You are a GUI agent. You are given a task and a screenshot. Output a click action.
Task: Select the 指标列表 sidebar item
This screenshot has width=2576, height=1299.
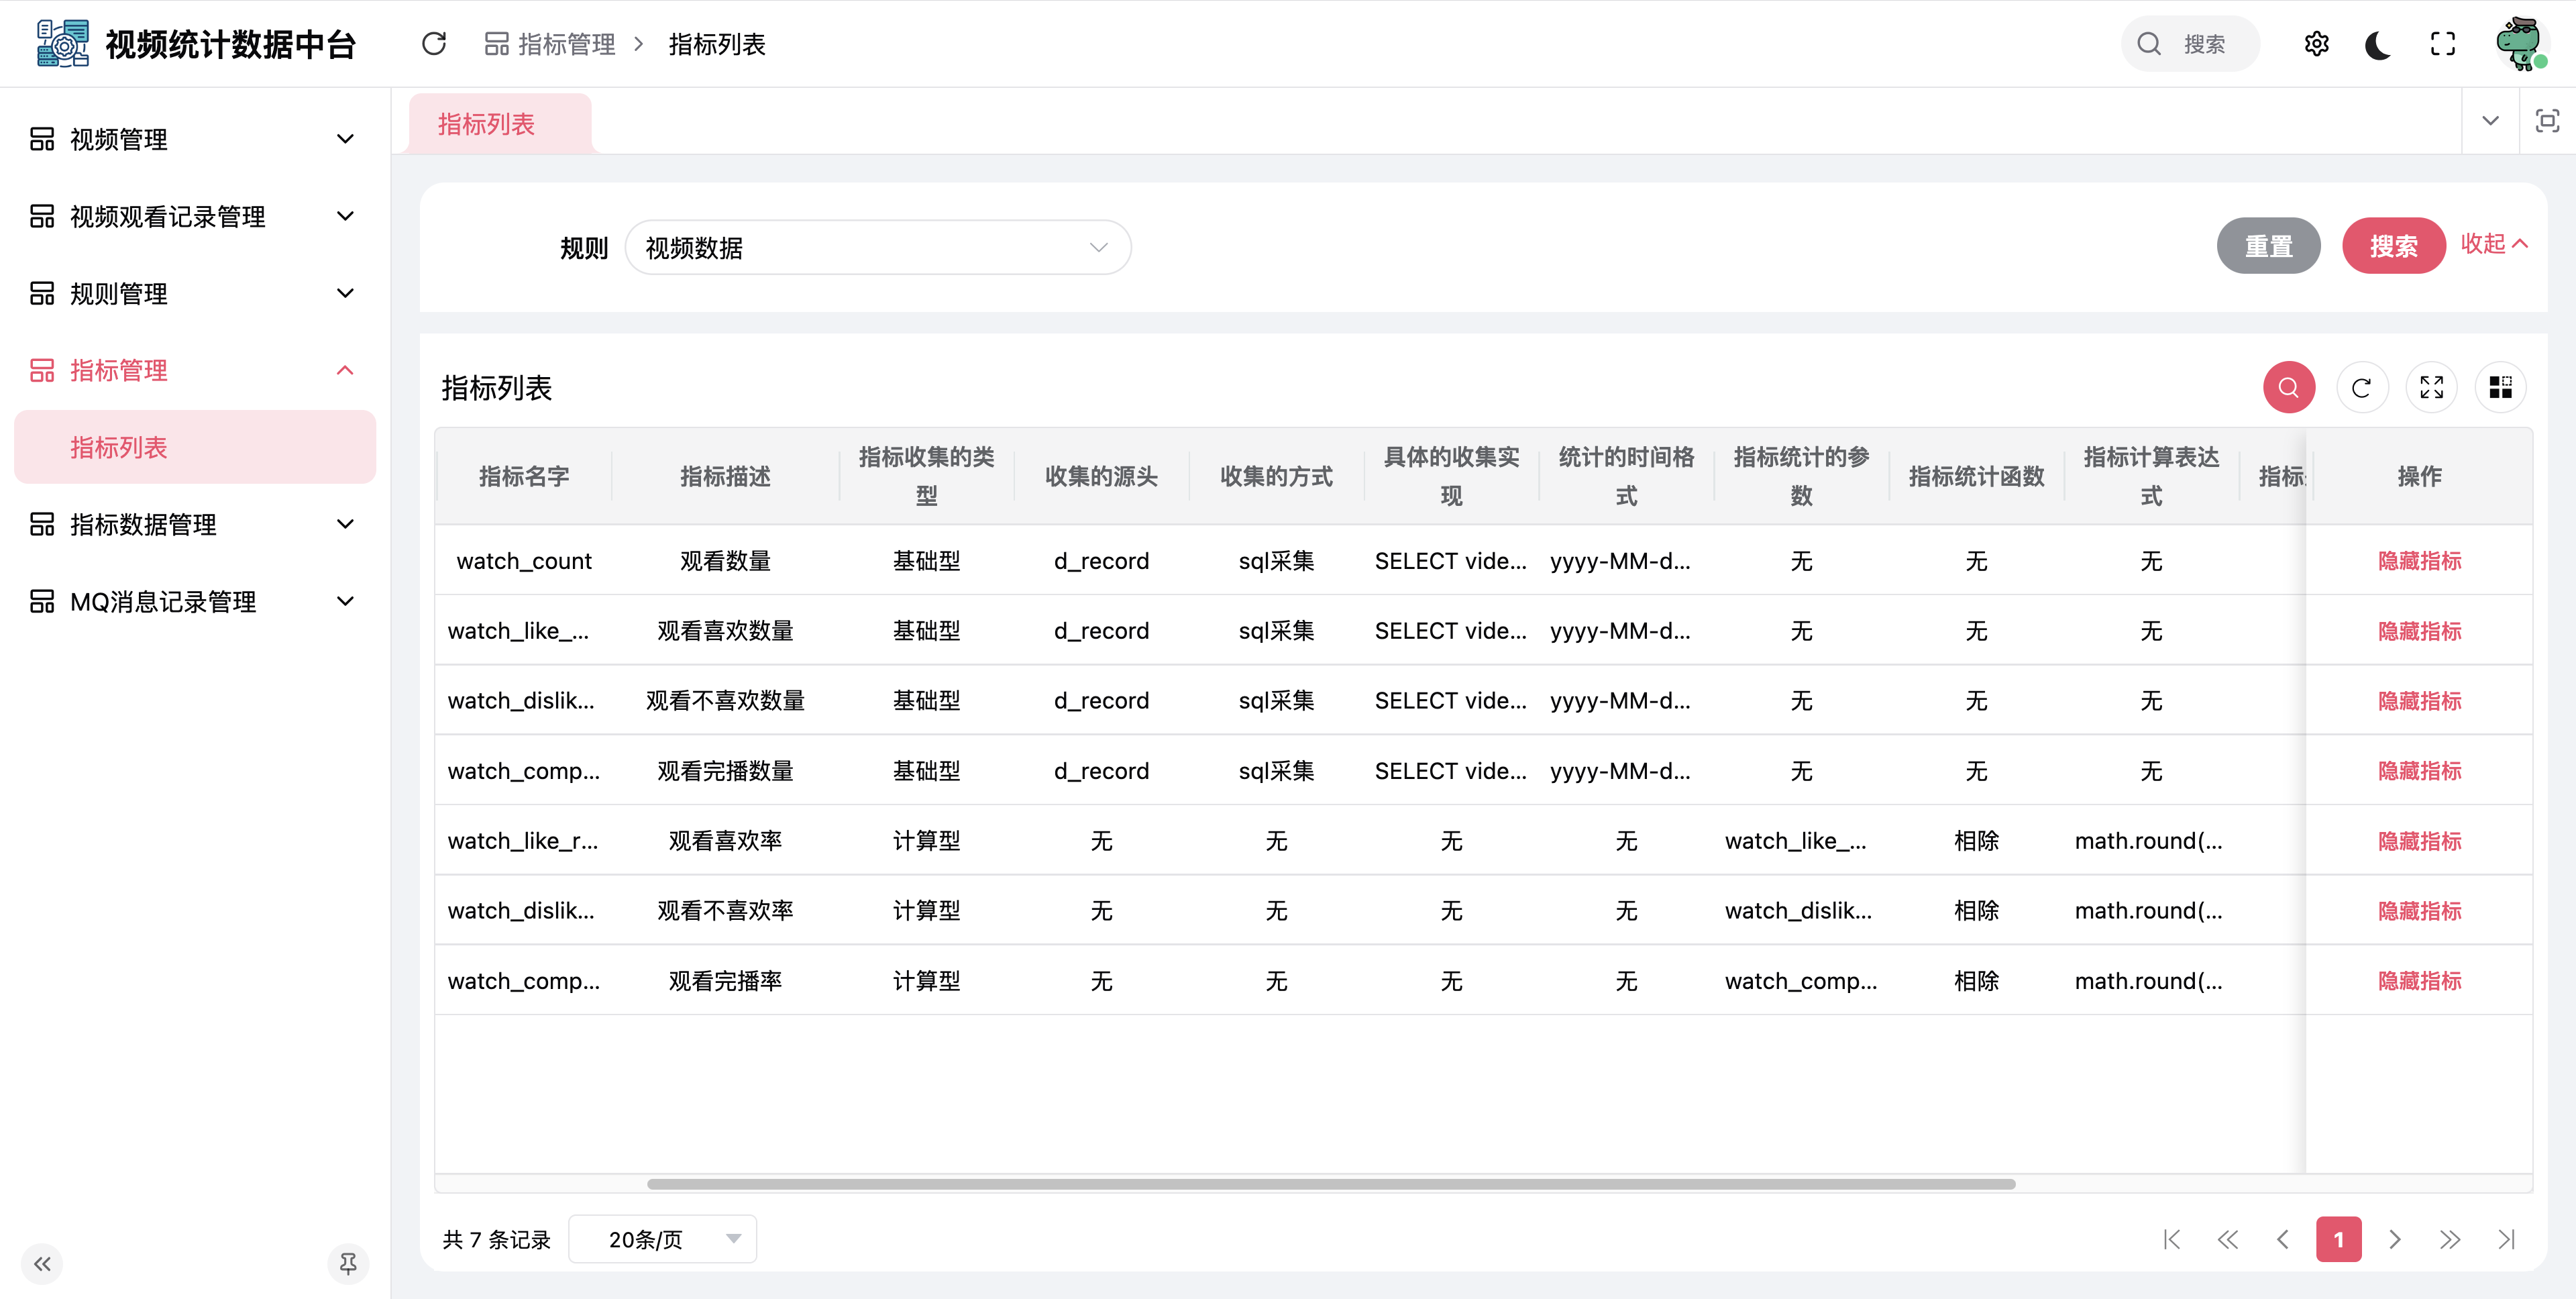pos(195,447)
